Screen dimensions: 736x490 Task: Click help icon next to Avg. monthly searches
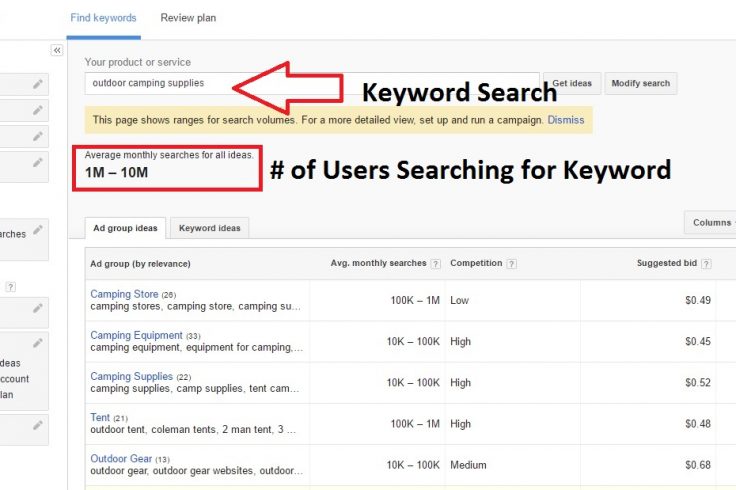pyautogui.click(x=436, y=264)
